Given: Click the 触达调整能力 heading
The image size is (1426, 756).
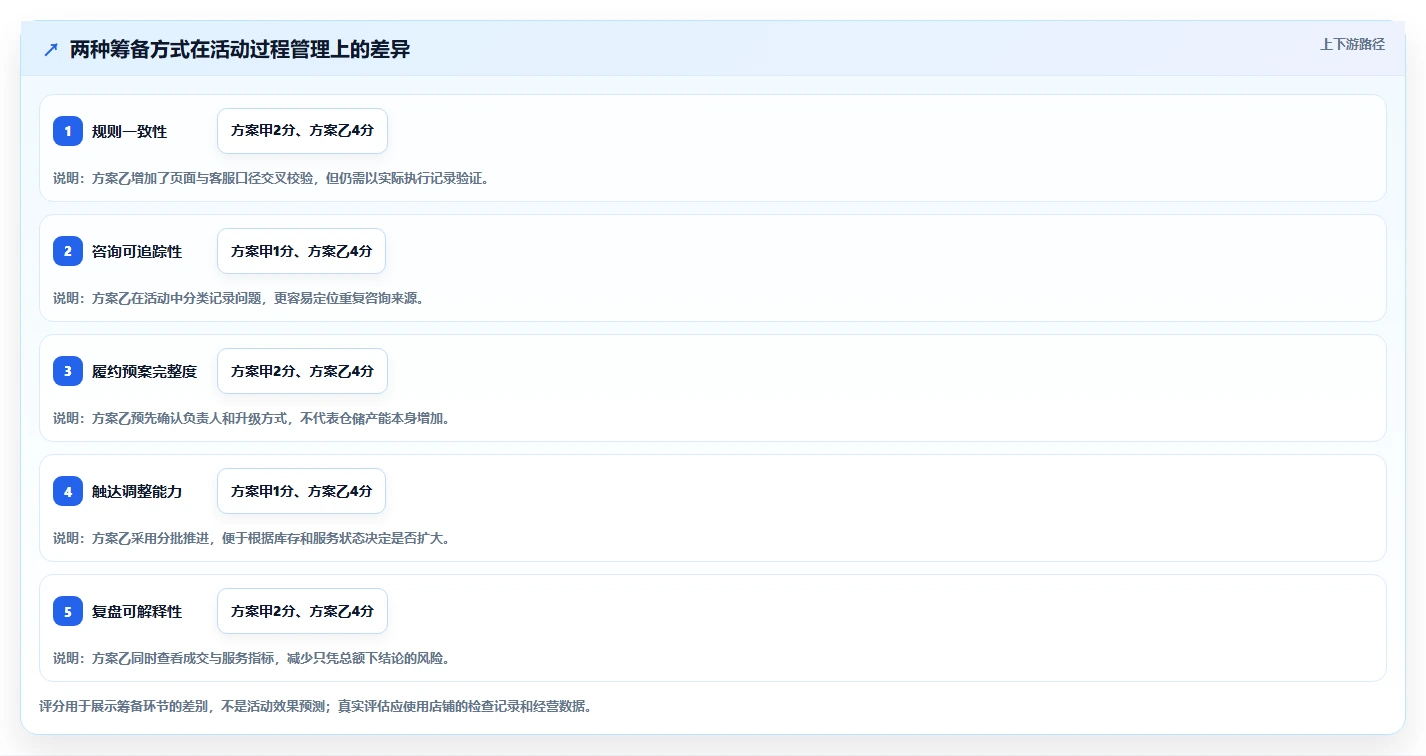Looking at the screenshot, I should 137,491.
